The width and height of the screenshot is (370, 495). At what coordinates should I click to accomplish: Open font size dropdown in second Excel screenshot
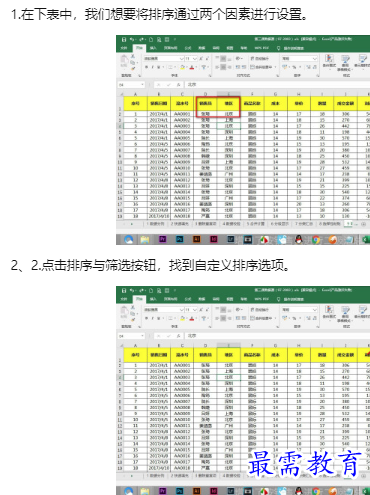click(195, 310)
